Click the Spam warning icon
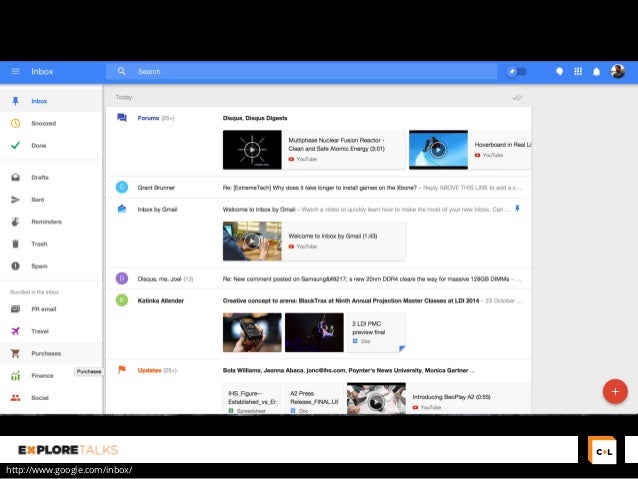Screen dimensions: 638x479 point(15,266)
